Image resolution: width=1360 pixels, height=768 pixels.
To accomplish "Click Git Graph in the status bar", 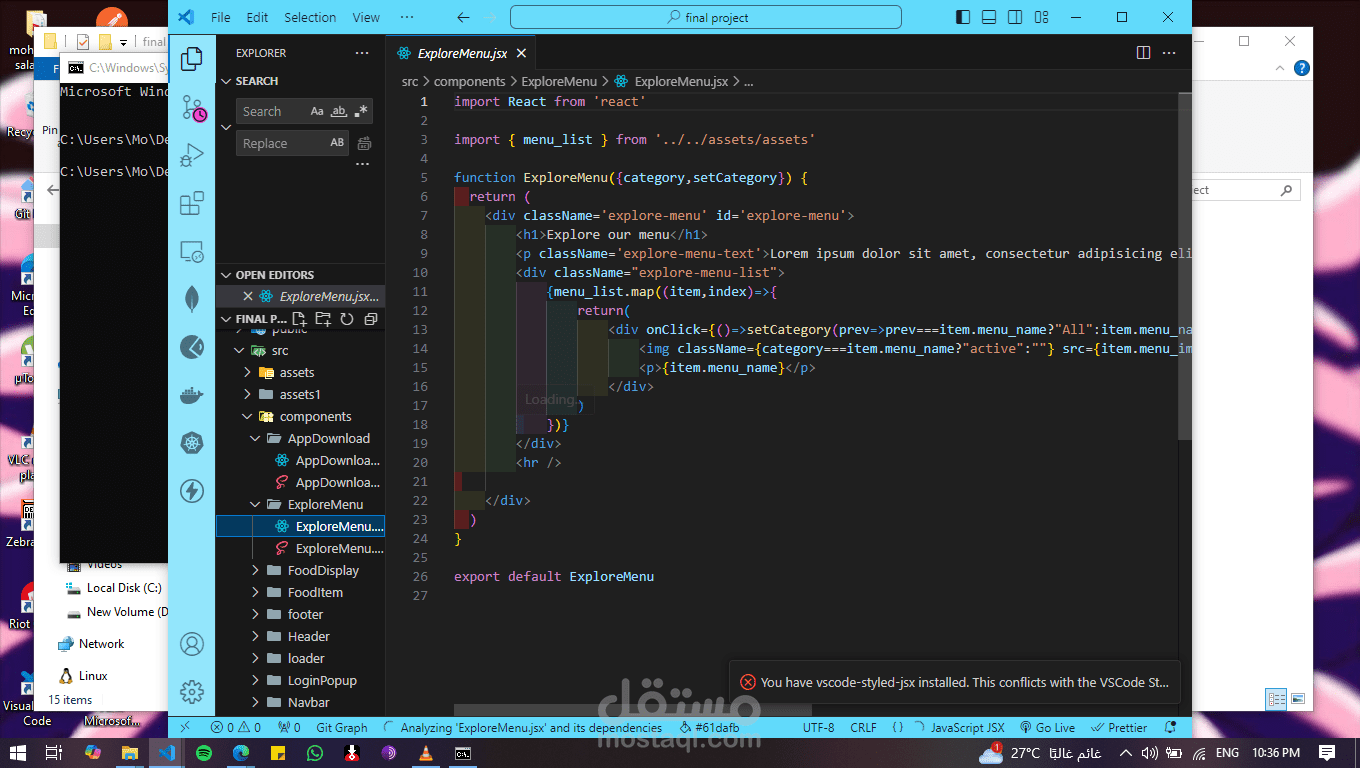I will point(341,728).
